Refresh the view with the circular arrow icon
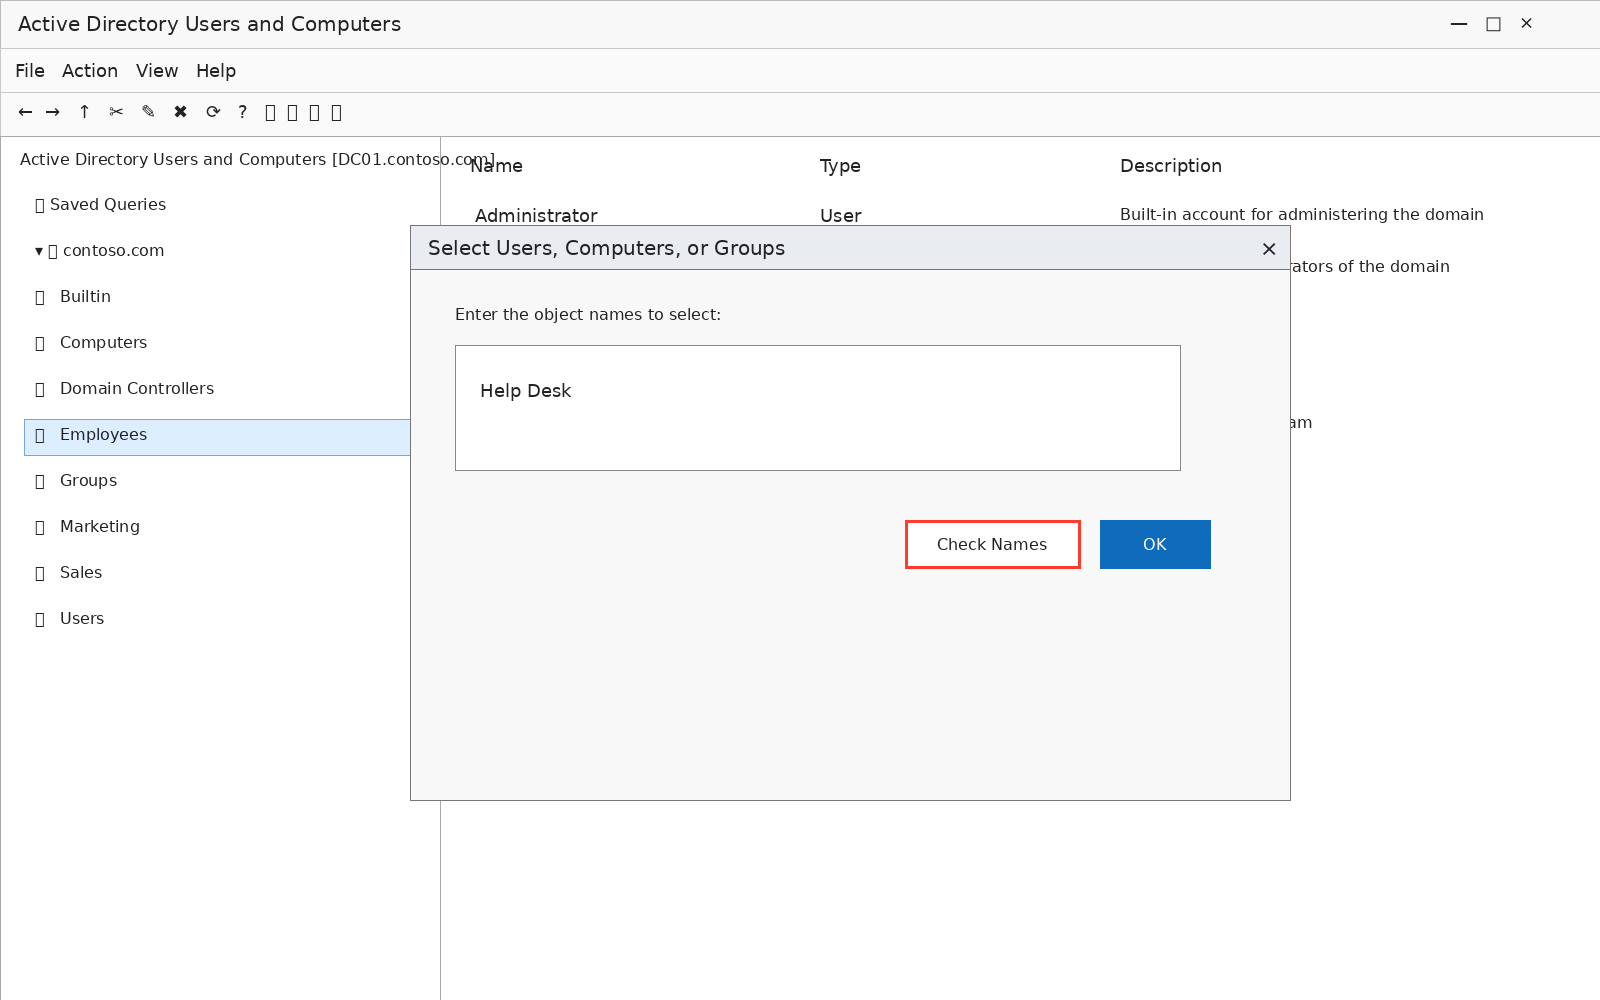The width and height of the screenshot is (1600, 1000). point(213,112)
